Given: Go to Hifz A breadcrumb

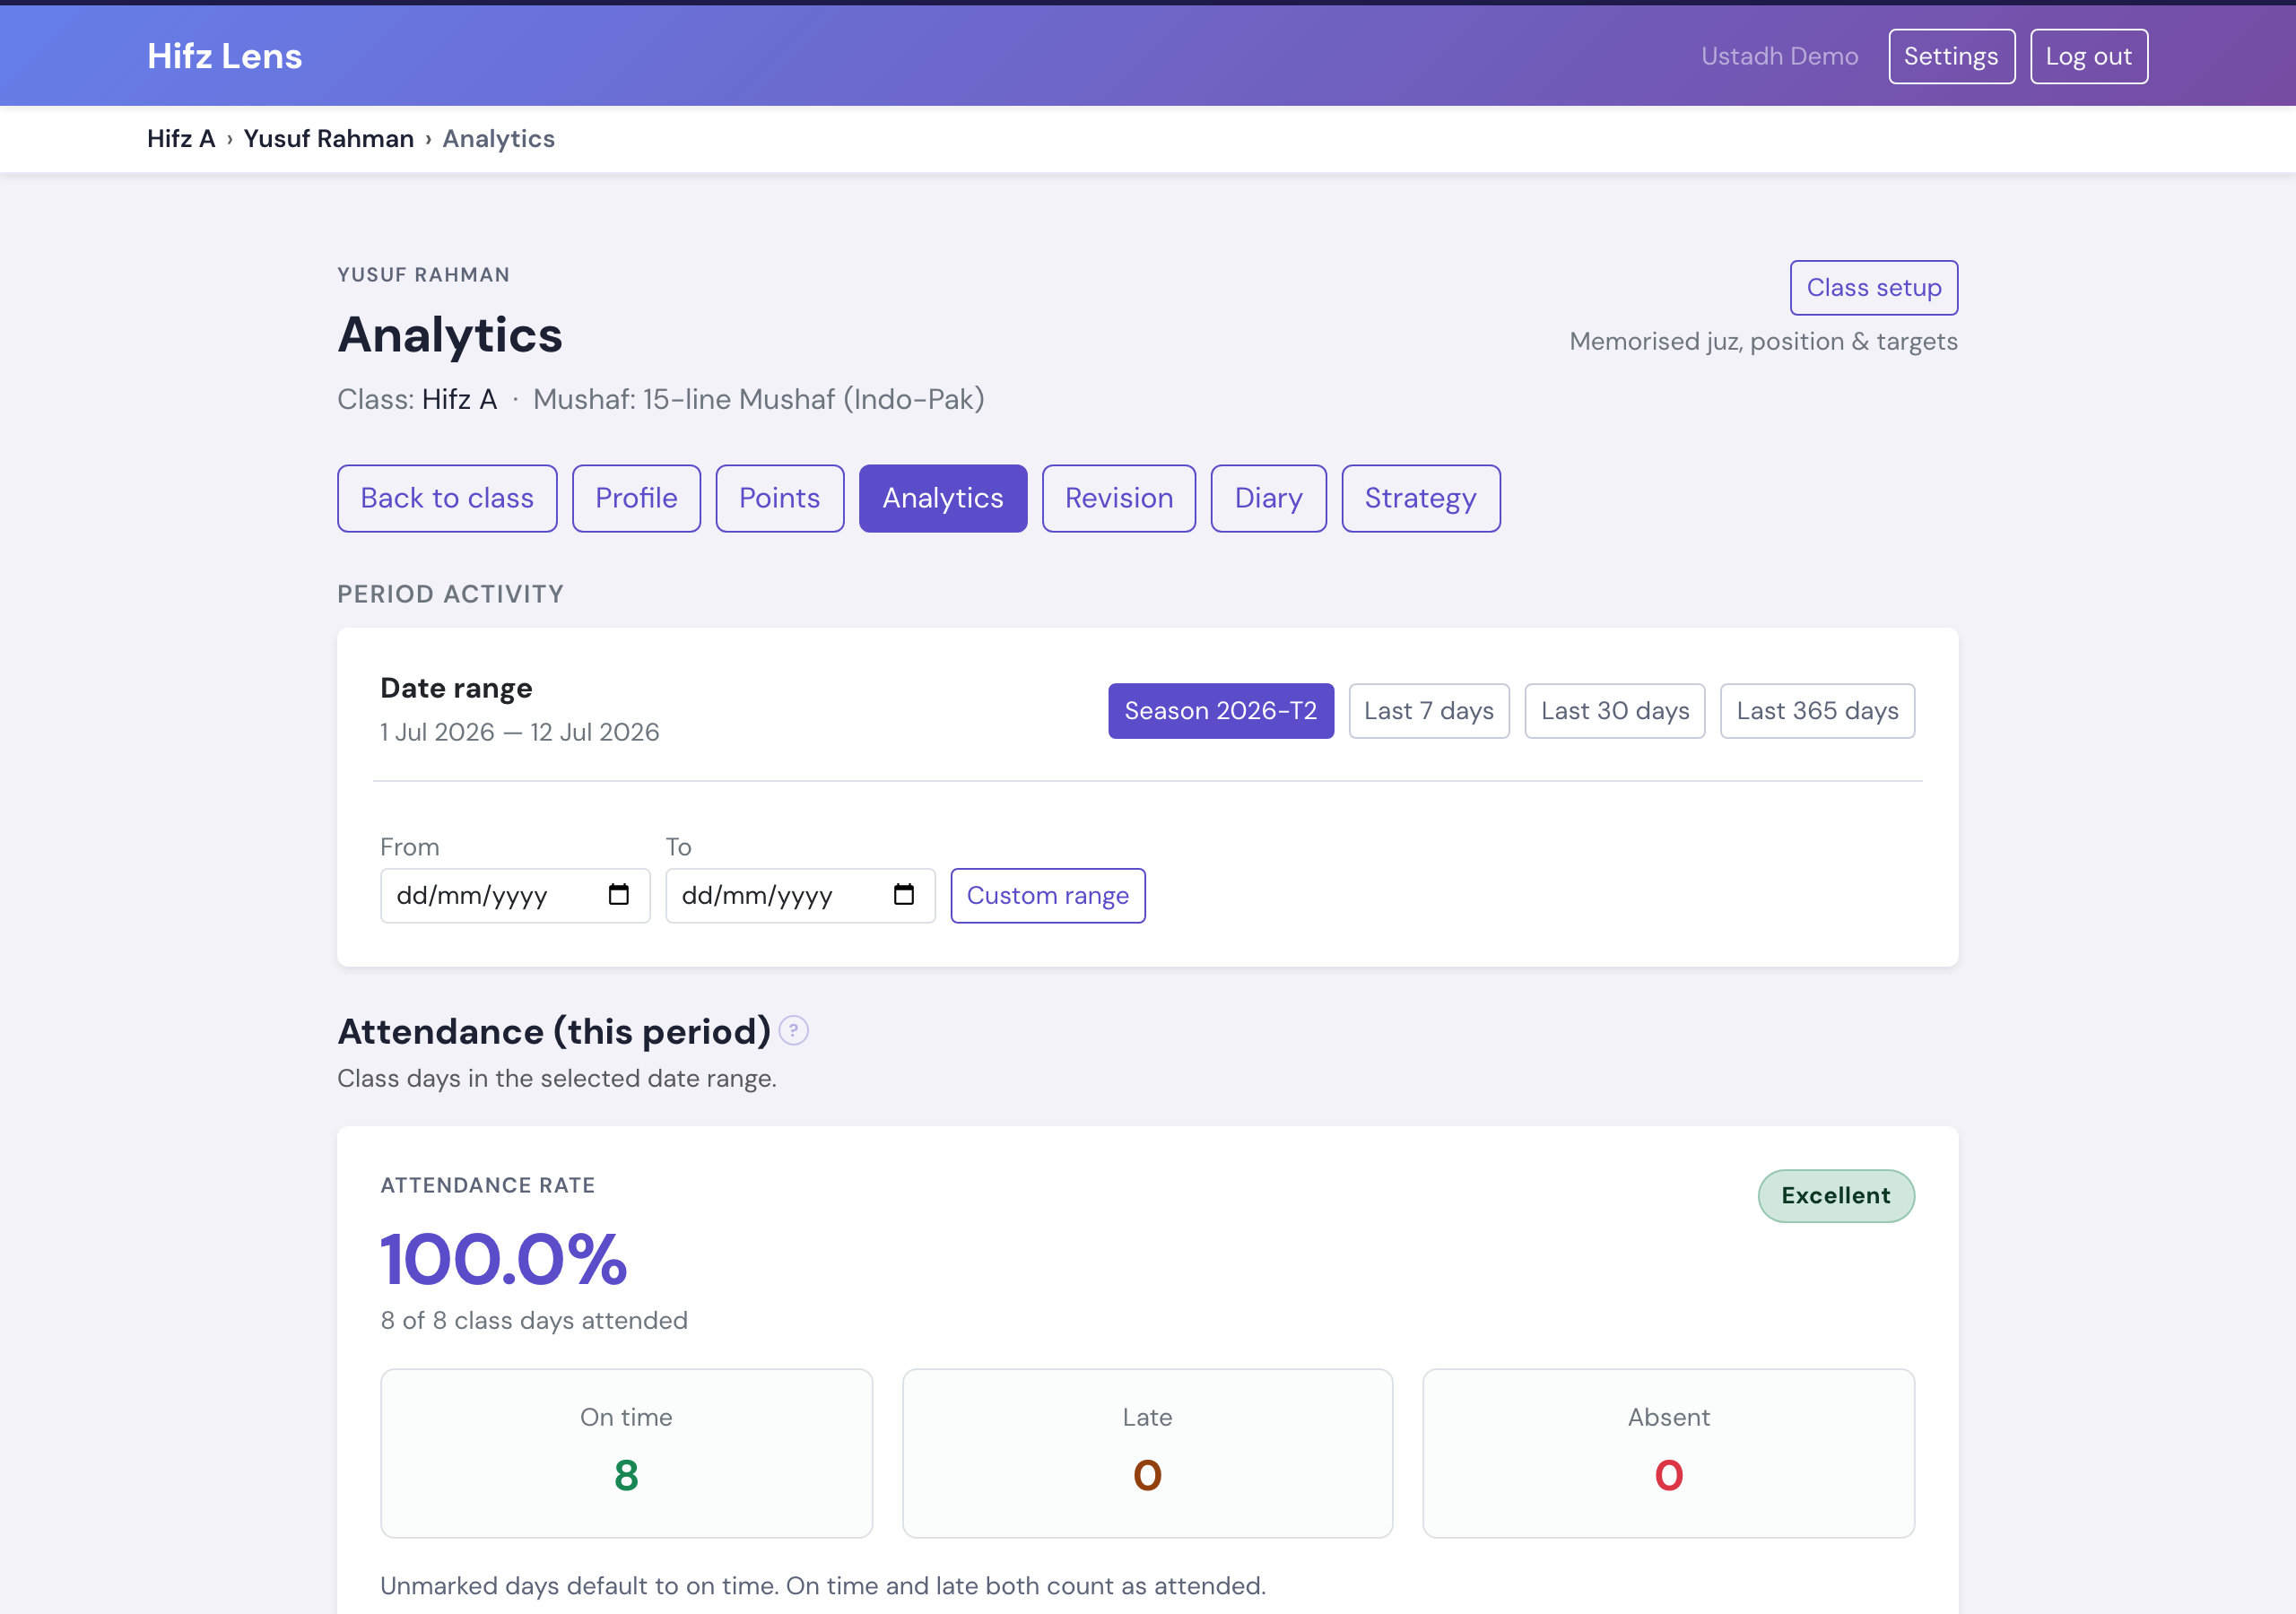Looking at the screenshot, I should pos(181,139).
